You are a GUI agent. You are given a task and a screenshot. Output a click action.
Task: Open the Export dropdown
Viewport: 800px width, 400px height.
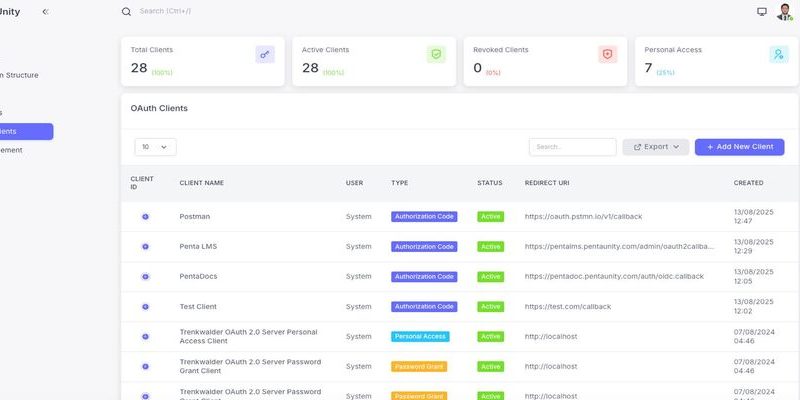[655, 147]
